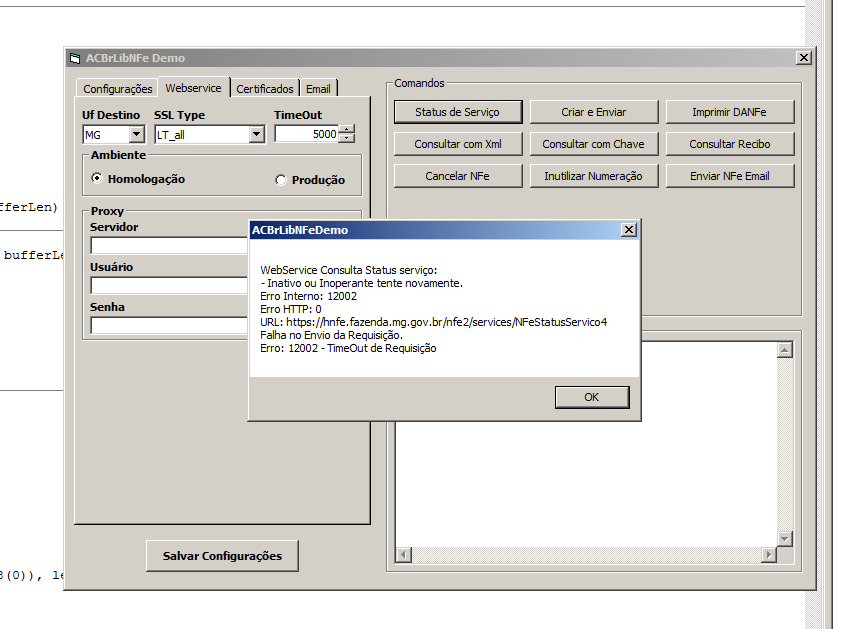Click the 'Erro HTTP: 0' line

pyautogui.click(x=291, y=309)
